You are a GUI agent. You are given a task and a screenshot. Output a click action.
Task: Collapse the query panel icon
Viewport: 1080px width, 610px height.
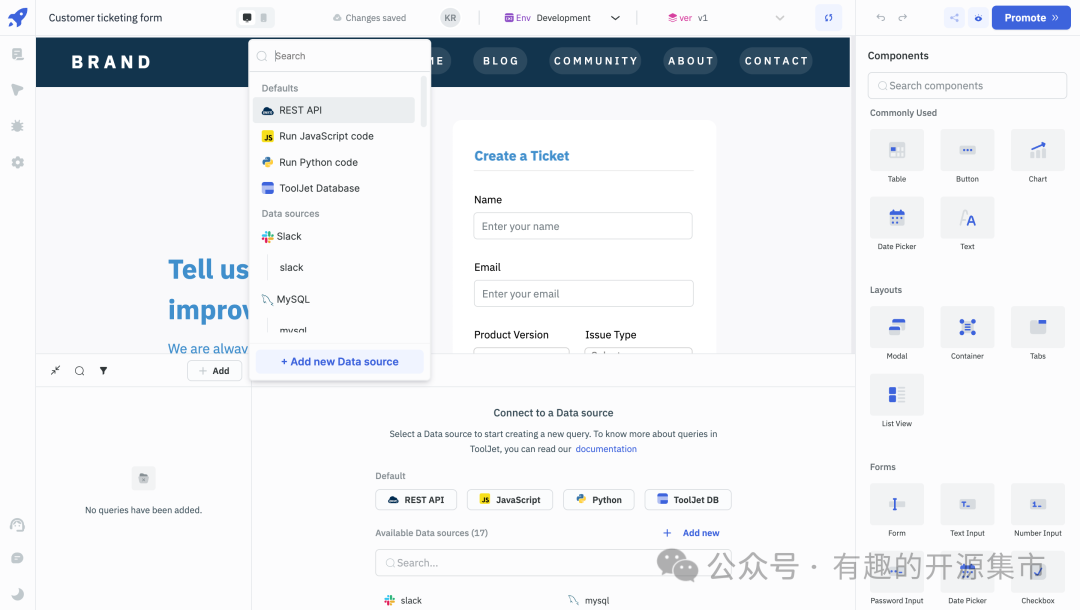(x=56, y=370)
